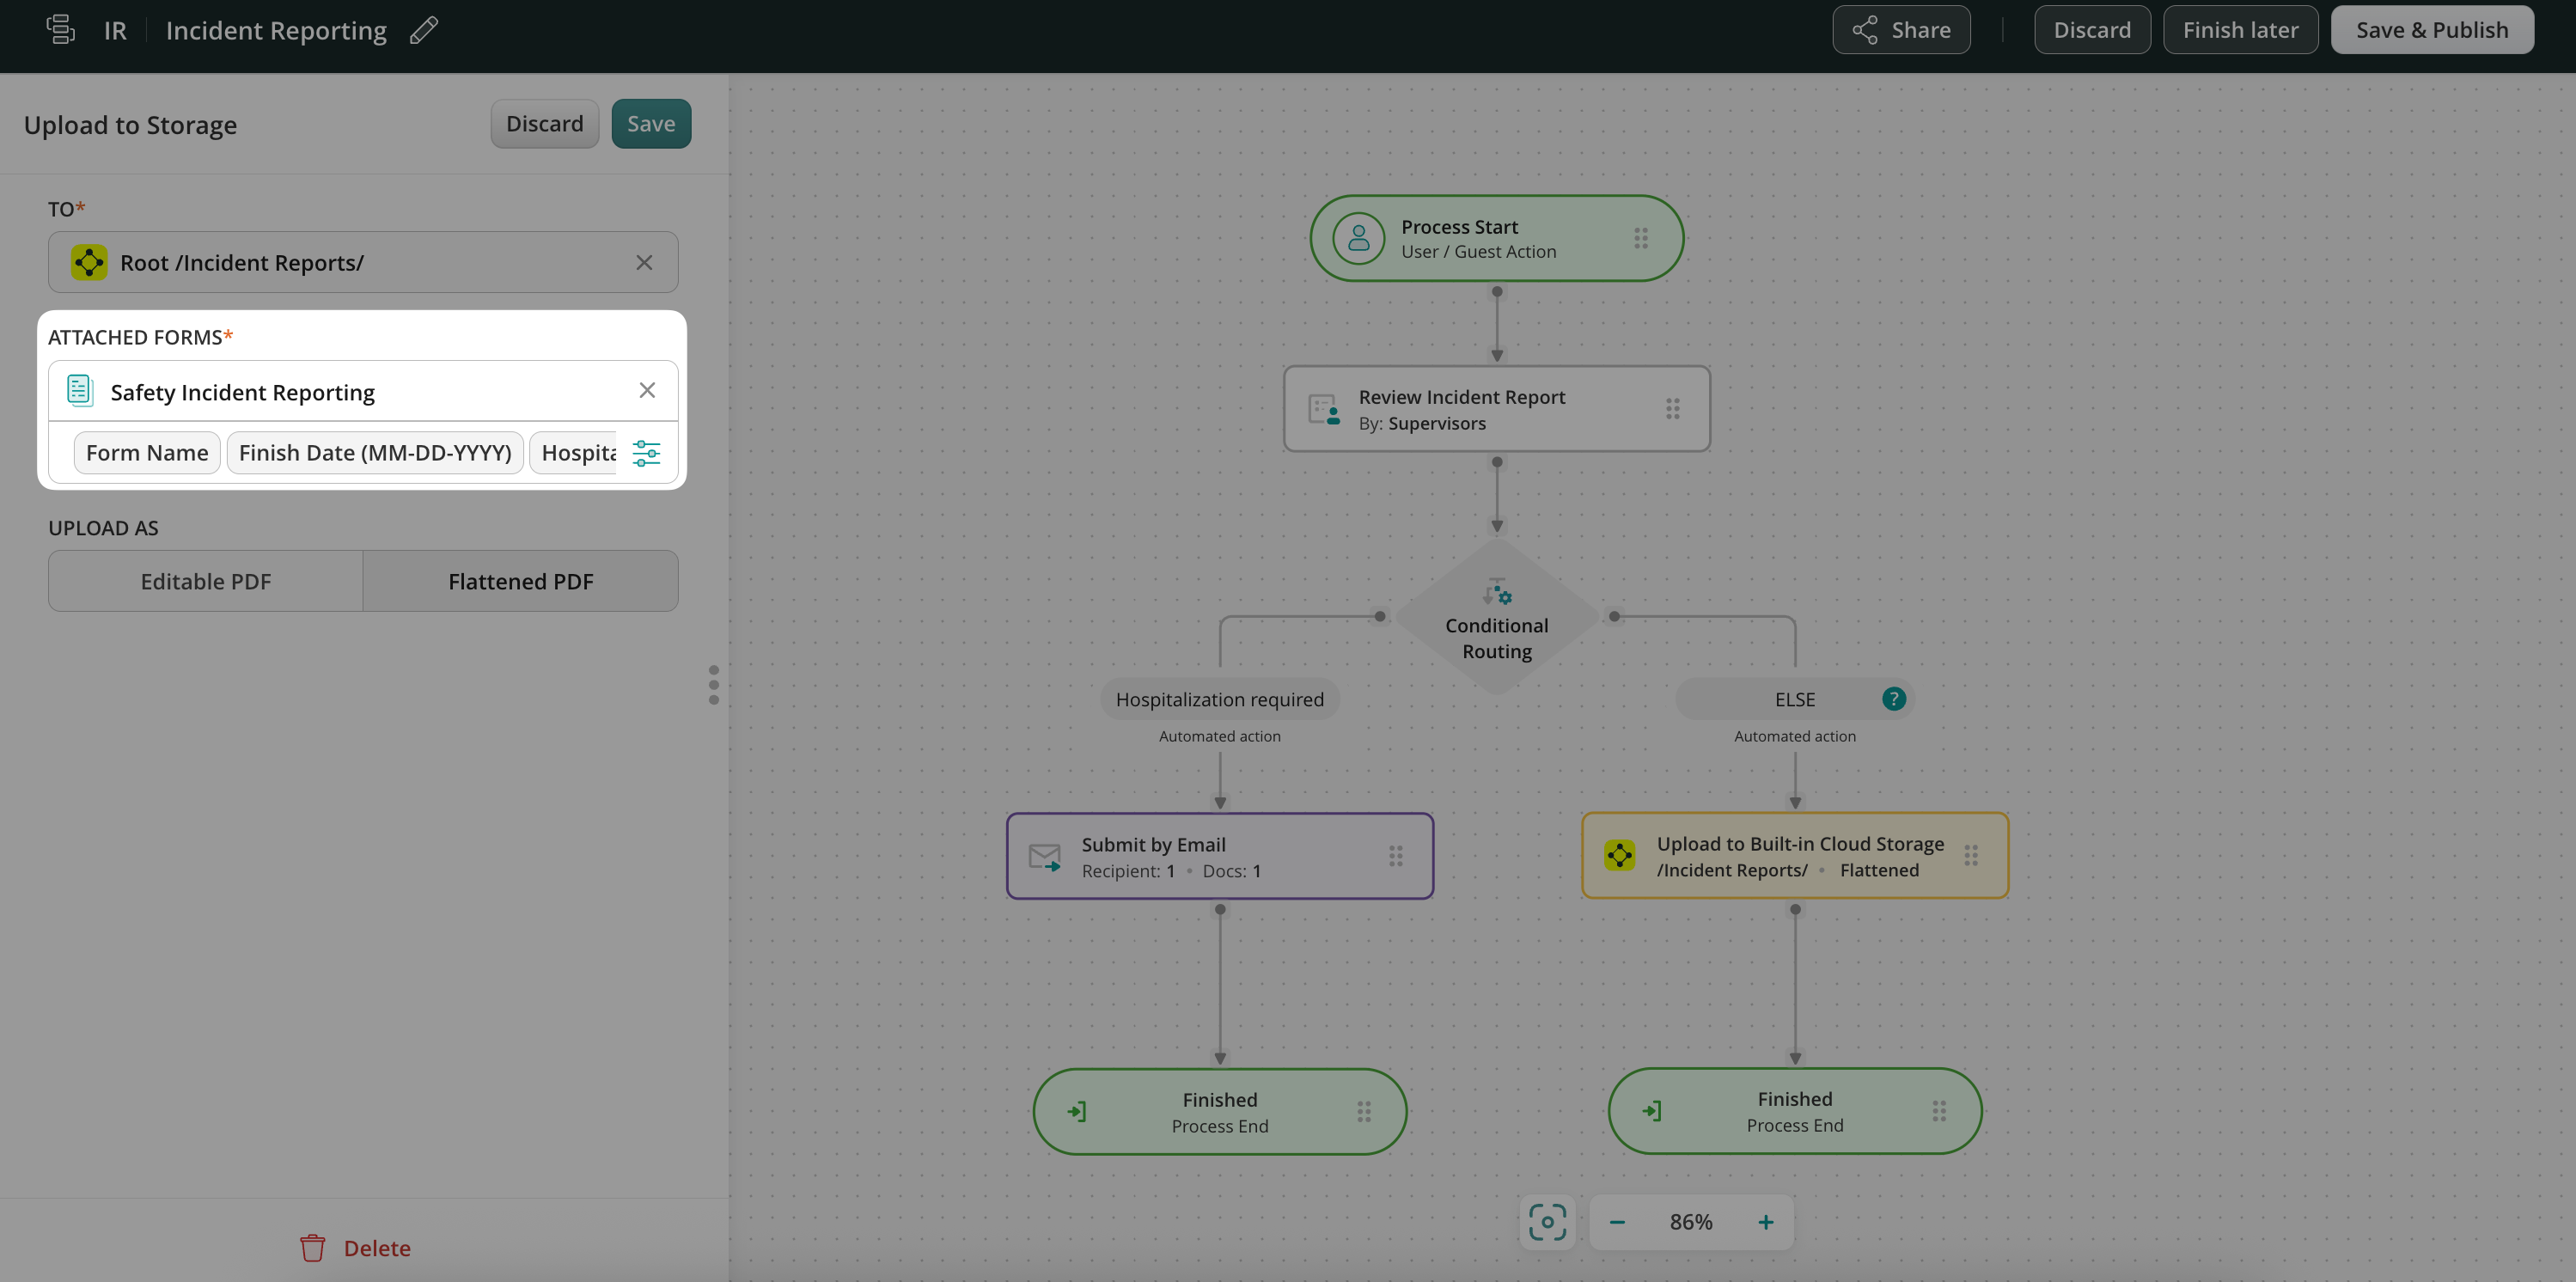This screenshot has height=1282, width=2576.
Task: Click the side panel three-dot resize handle
Action: click(x=713, y=685)
